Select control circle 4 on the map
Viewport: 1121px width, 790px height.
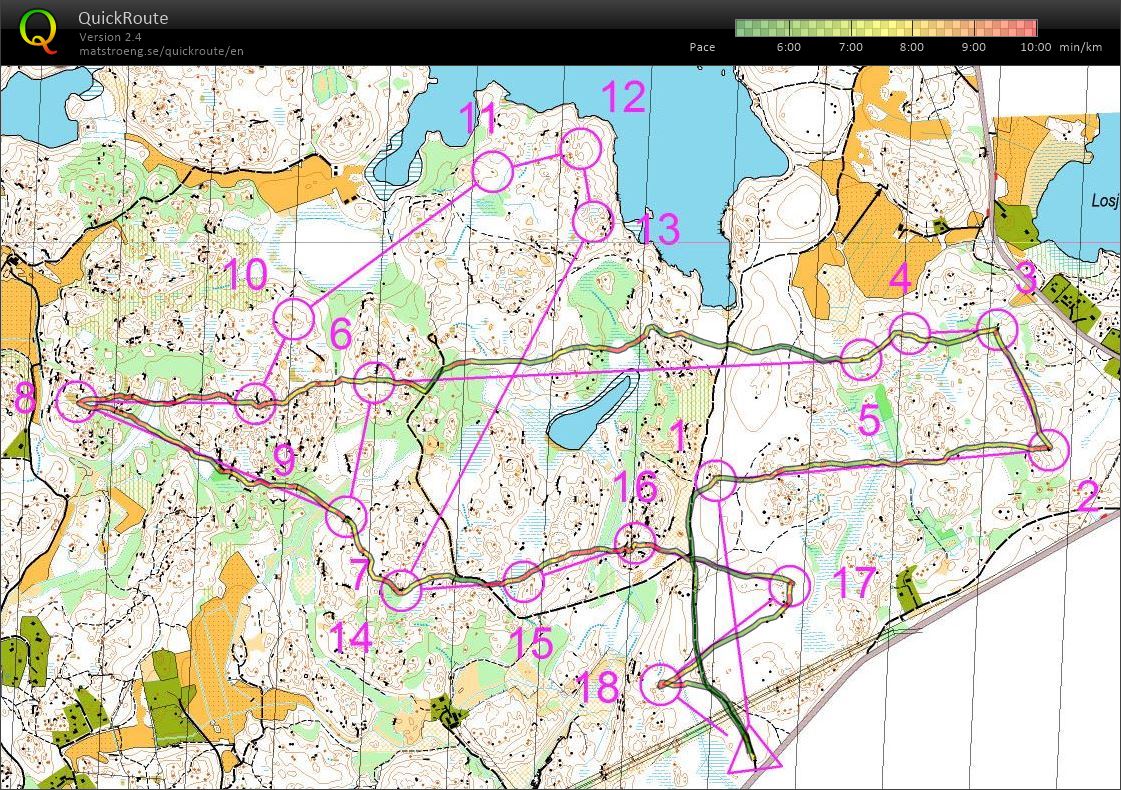click(909, 333)
